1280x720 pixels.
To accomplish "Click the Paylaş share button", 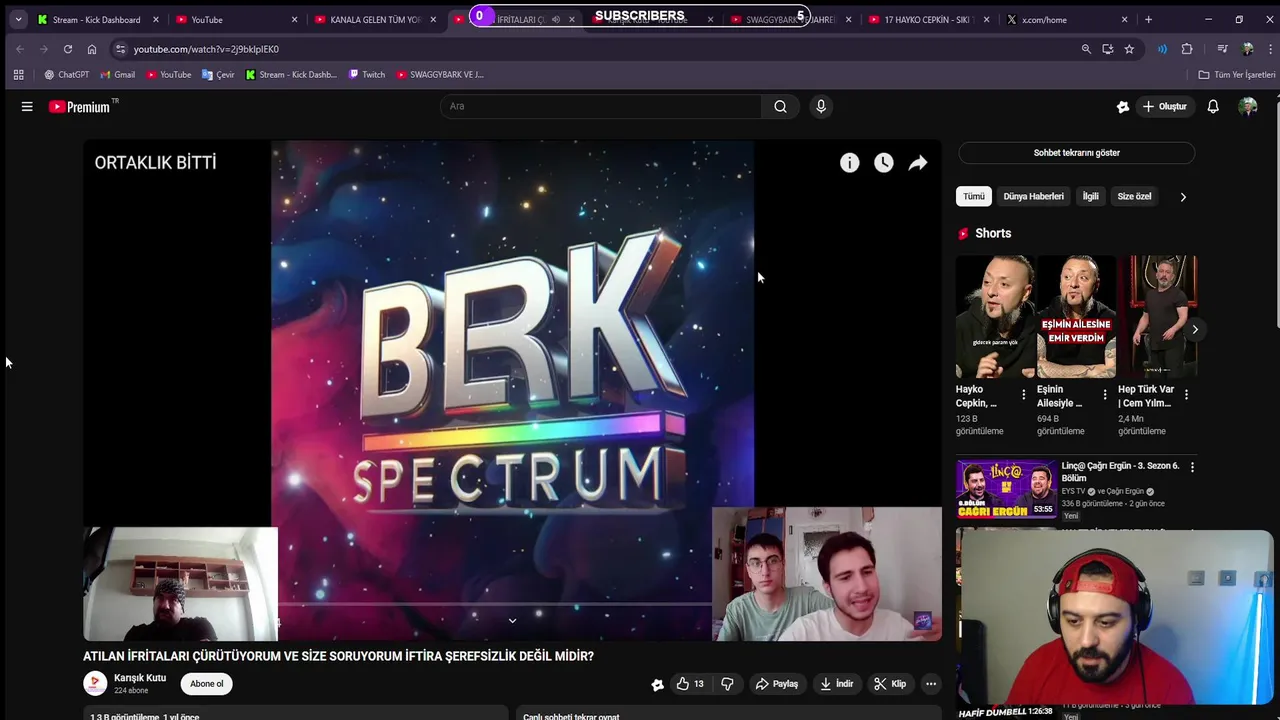I will 776,684.
